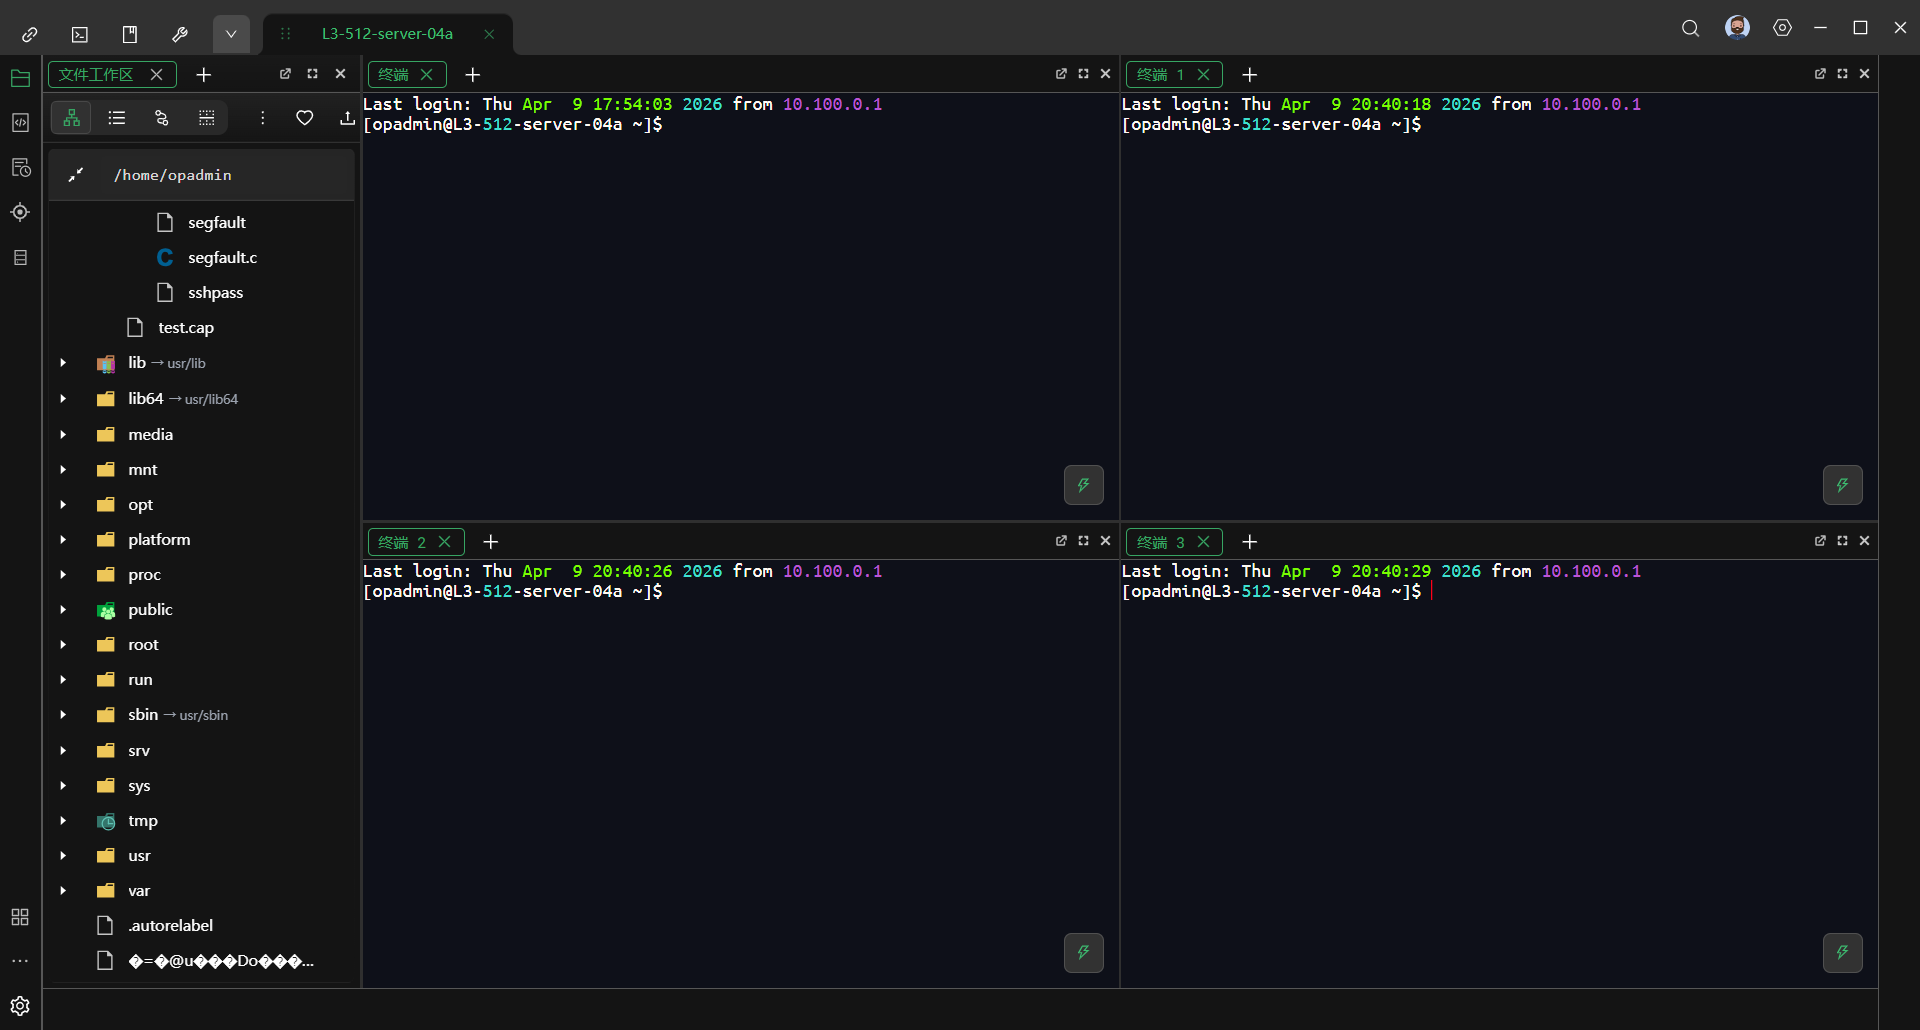Add new tab beside 文件工作区
1920x1030 pixels.
tap(204, 75)
